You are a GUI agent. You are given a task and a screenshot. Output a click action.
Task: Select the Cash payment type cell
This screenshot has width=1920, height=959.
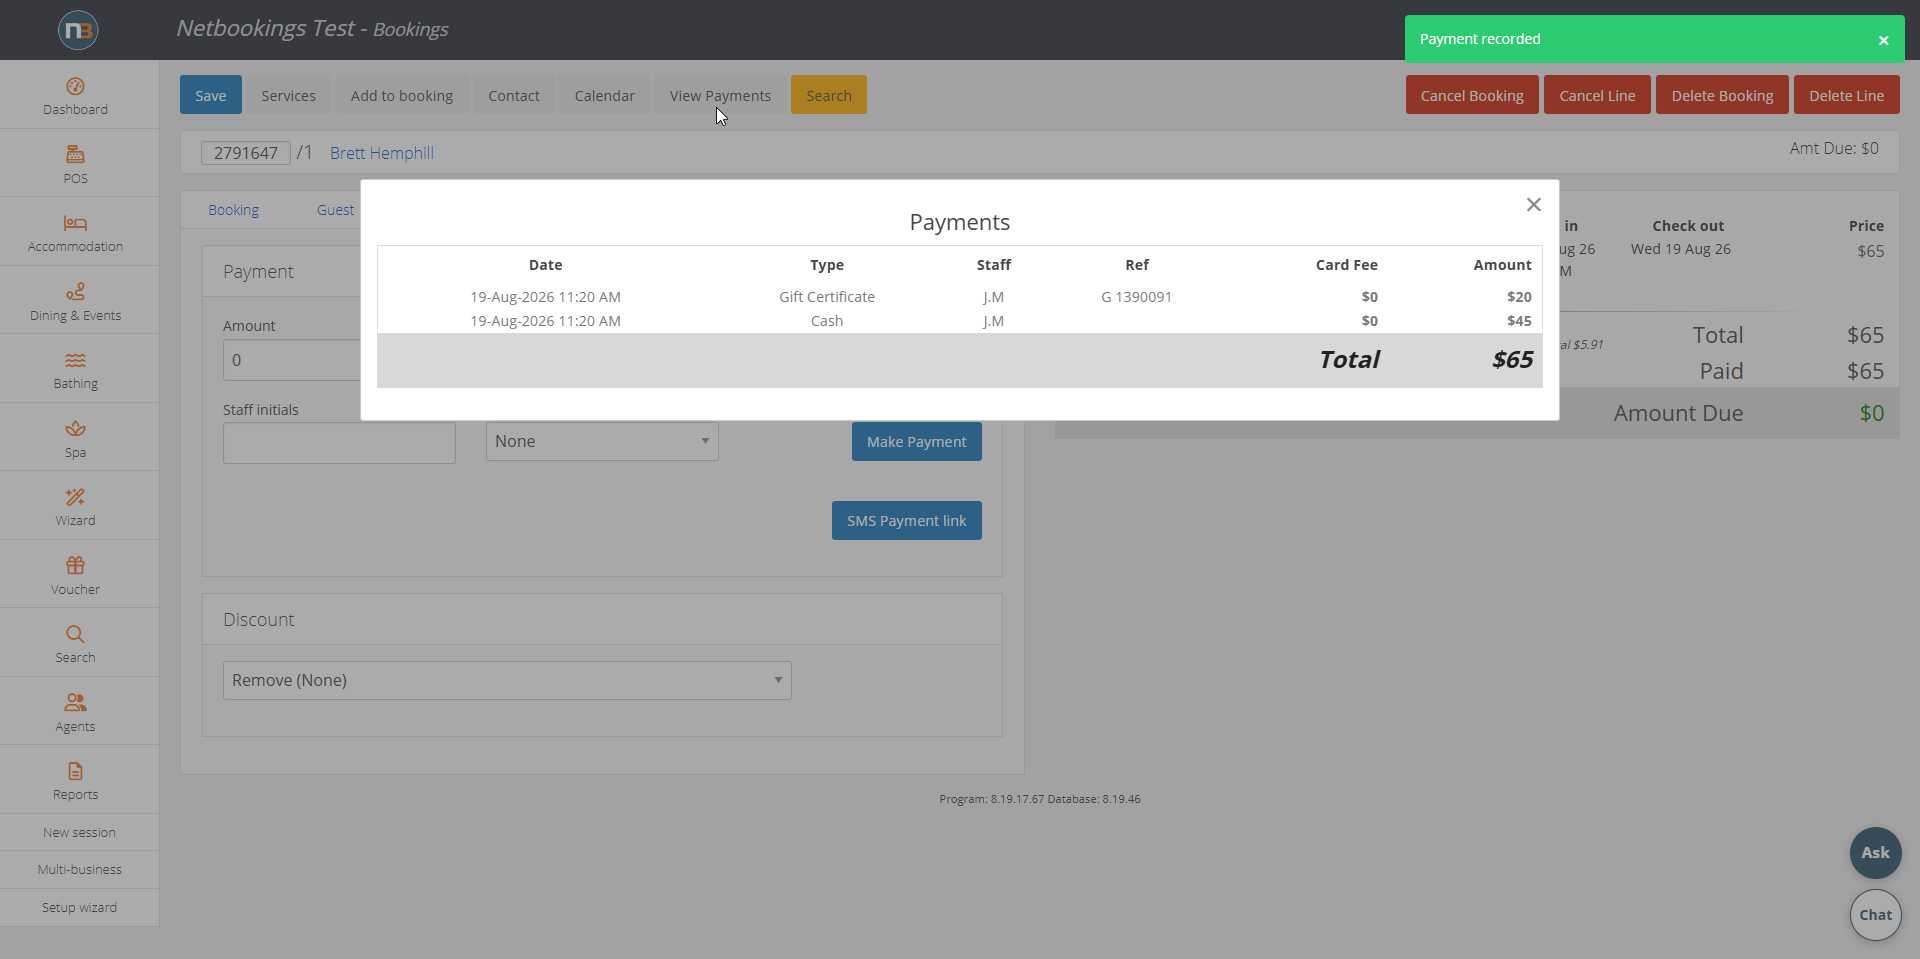(x=827, y=321)
